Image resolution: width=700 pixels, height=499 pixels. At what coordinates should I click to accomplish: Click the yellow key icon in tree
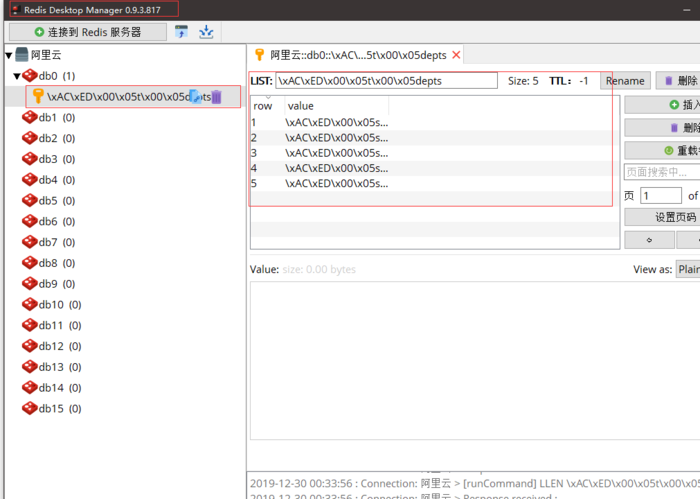[38, 96]
